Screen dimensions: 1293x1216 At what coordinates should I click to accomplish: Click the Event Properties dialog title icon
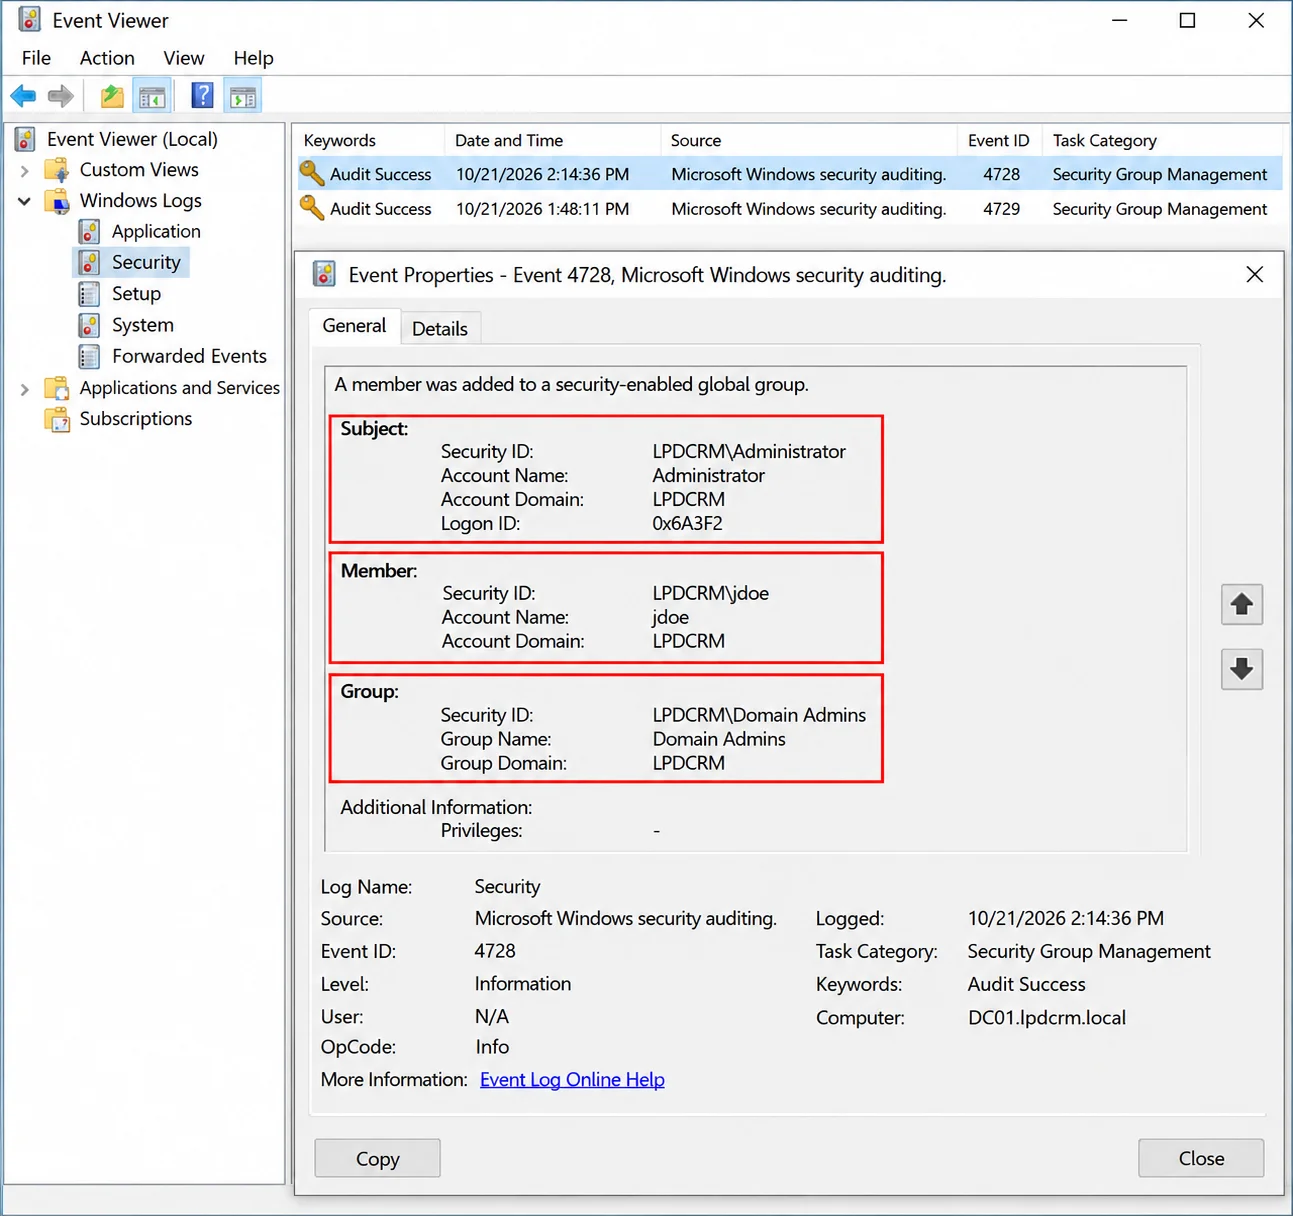[324, 274]
